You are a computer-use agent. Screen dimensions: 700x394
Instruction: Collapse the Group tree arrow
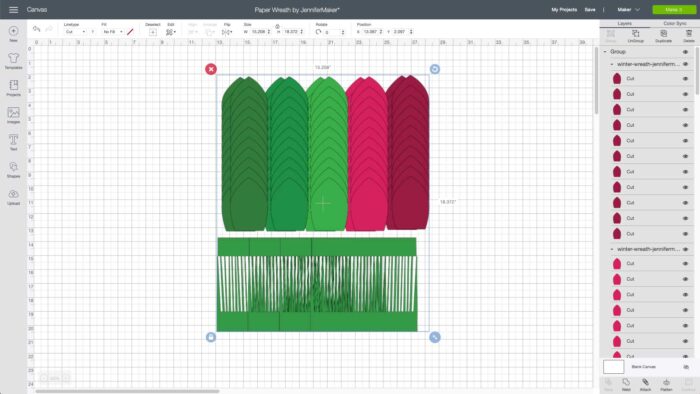(x=605, y=52)
